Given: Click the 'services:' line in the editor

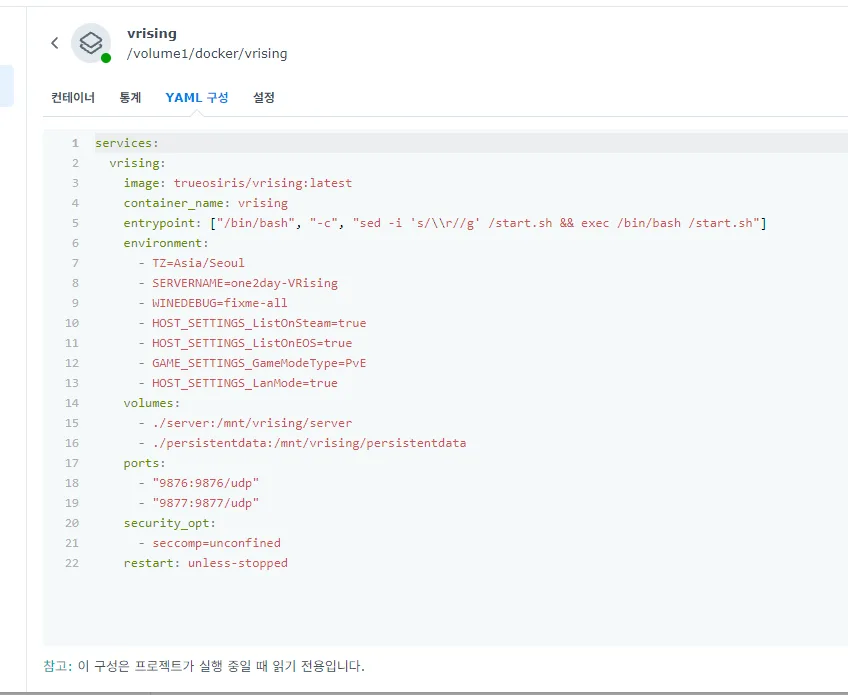Looking at the screenshot, I should point(127,143).
